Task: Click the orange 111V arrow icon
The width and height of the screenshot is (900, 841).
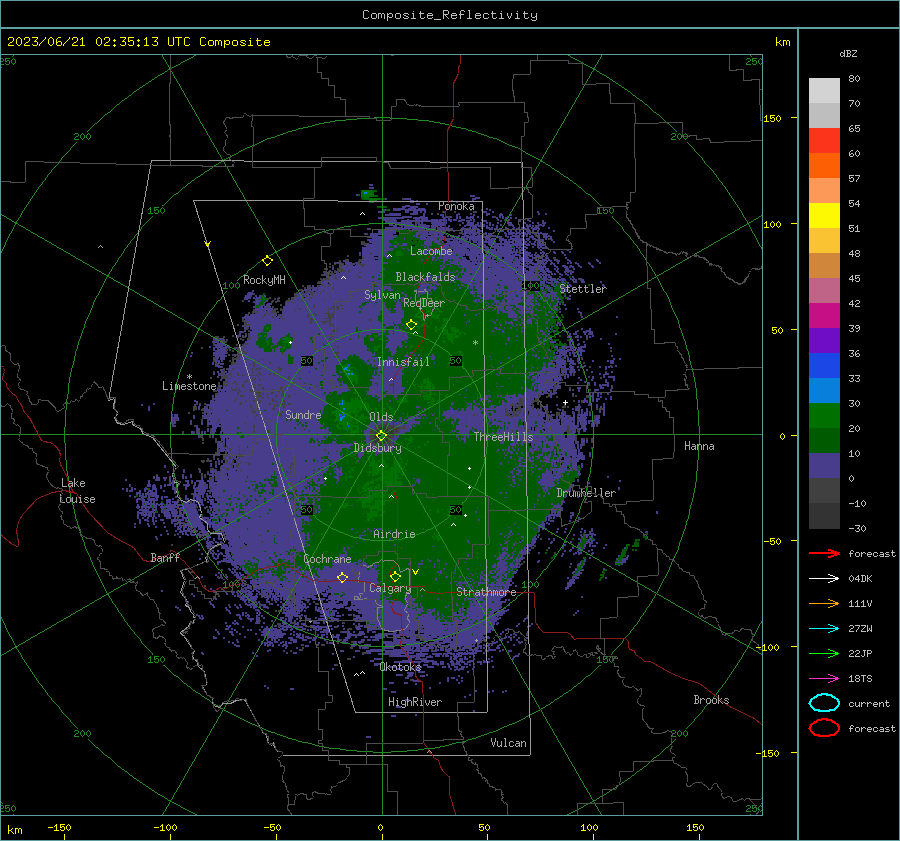Action: tap(824, 603)
